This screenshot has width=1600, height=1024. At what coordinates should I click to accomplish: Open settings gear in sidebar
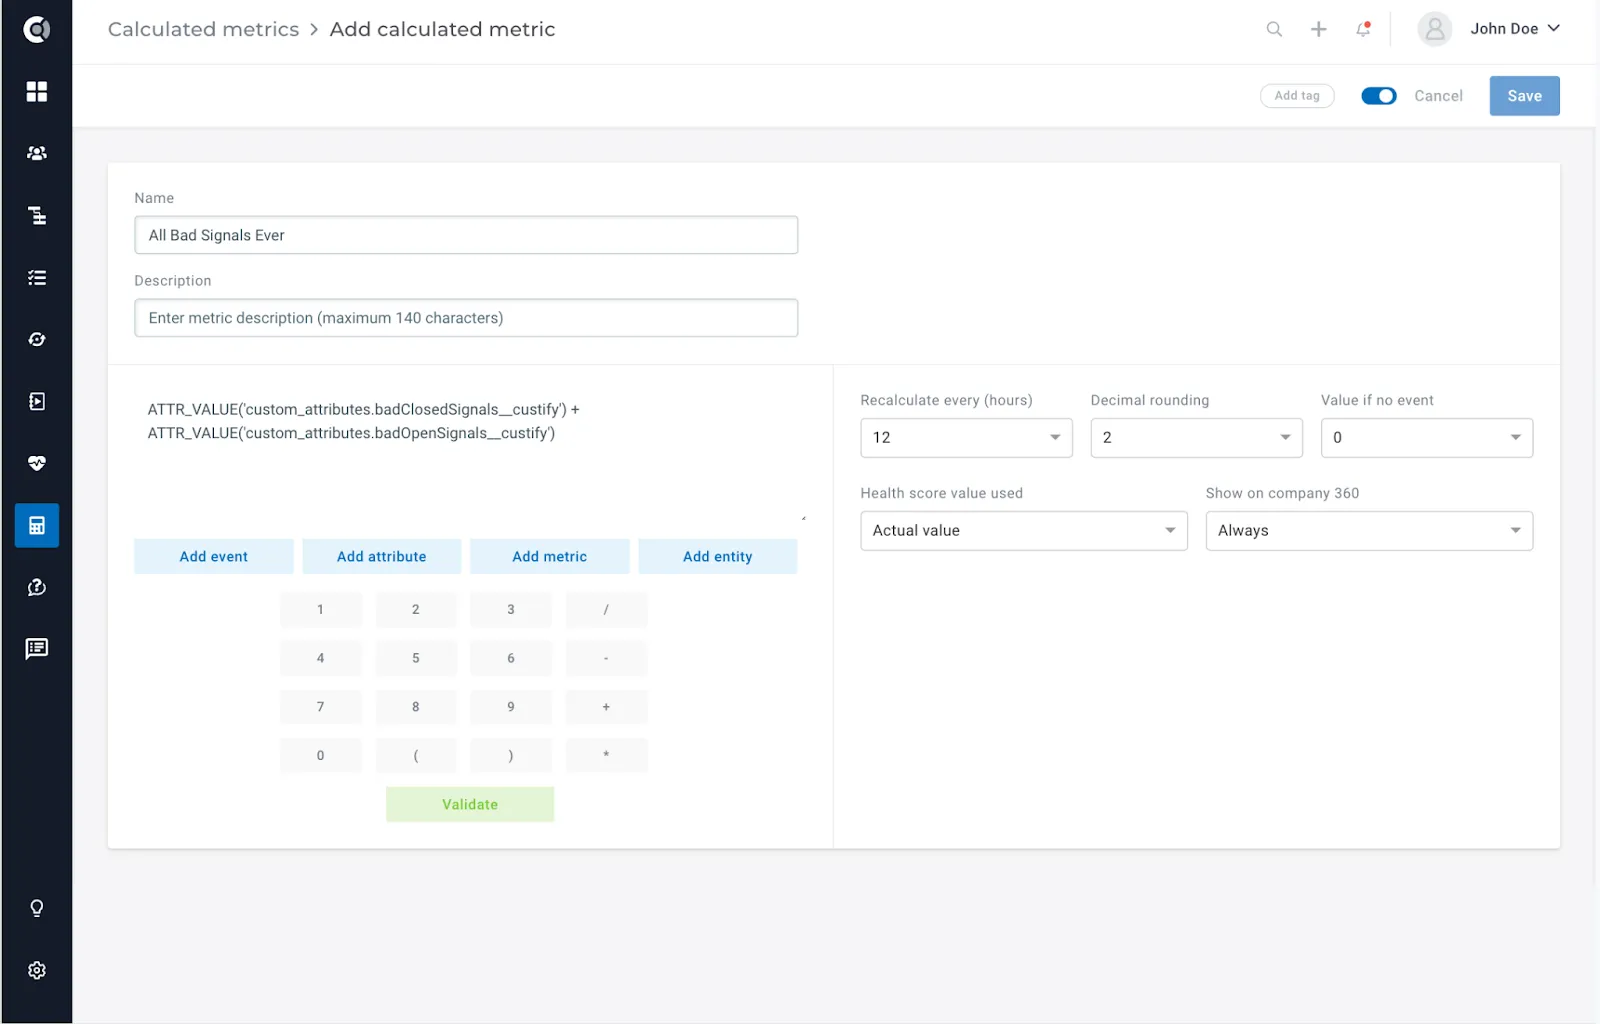pos(37,970)
